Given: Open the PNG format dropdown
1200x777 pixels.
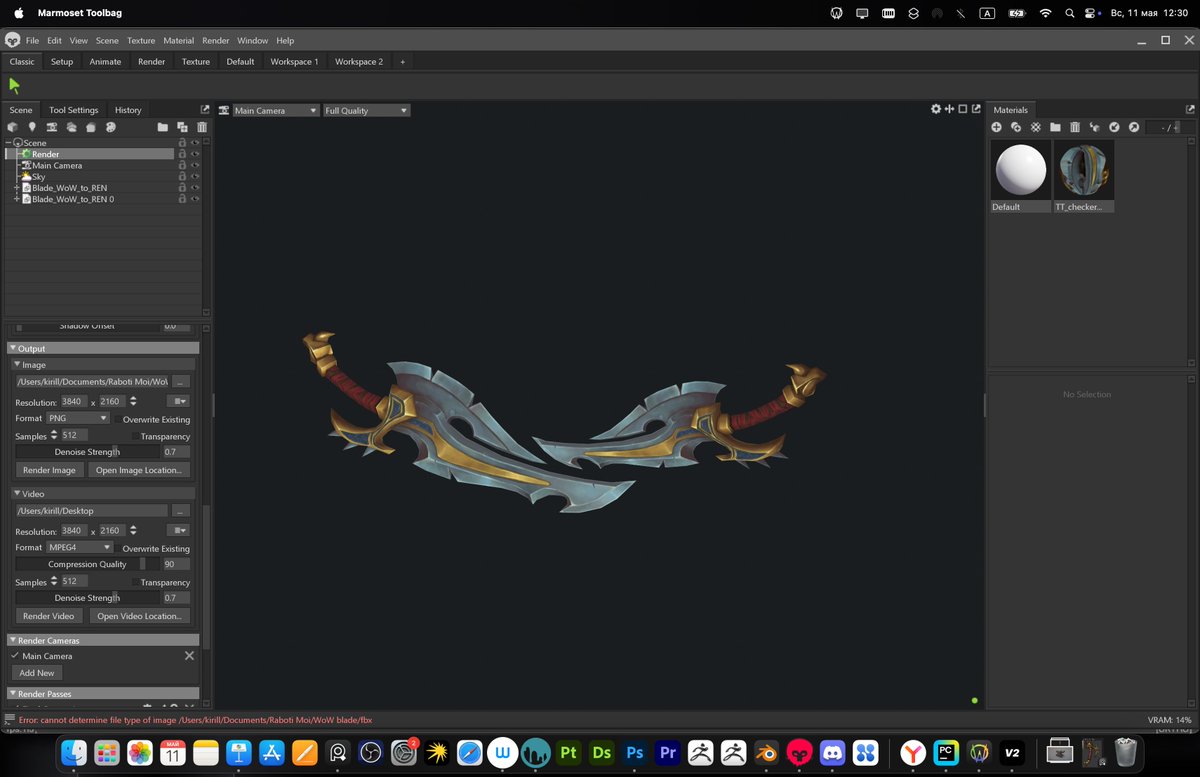Looking at the screenshot, I should pyautogui.click(x=78, y=418).
